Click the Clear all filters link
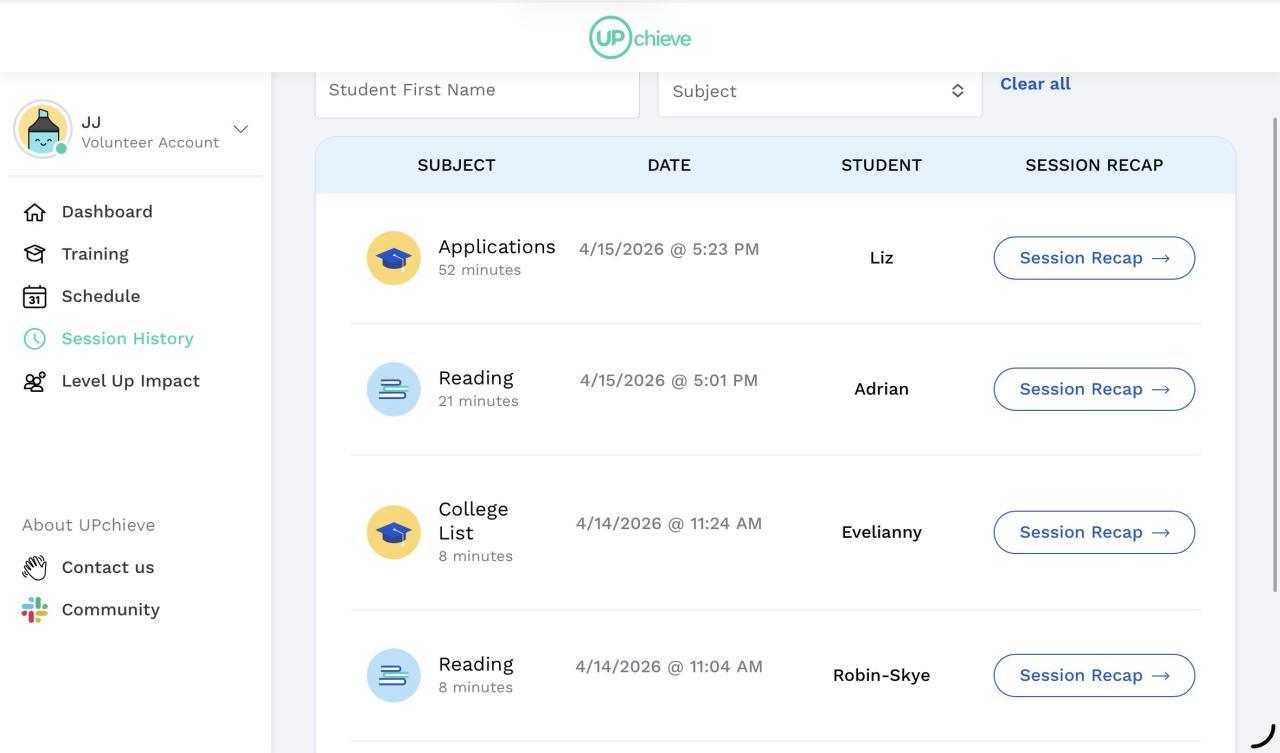This screenshot has width=1280, height=753. (1035, 84)
